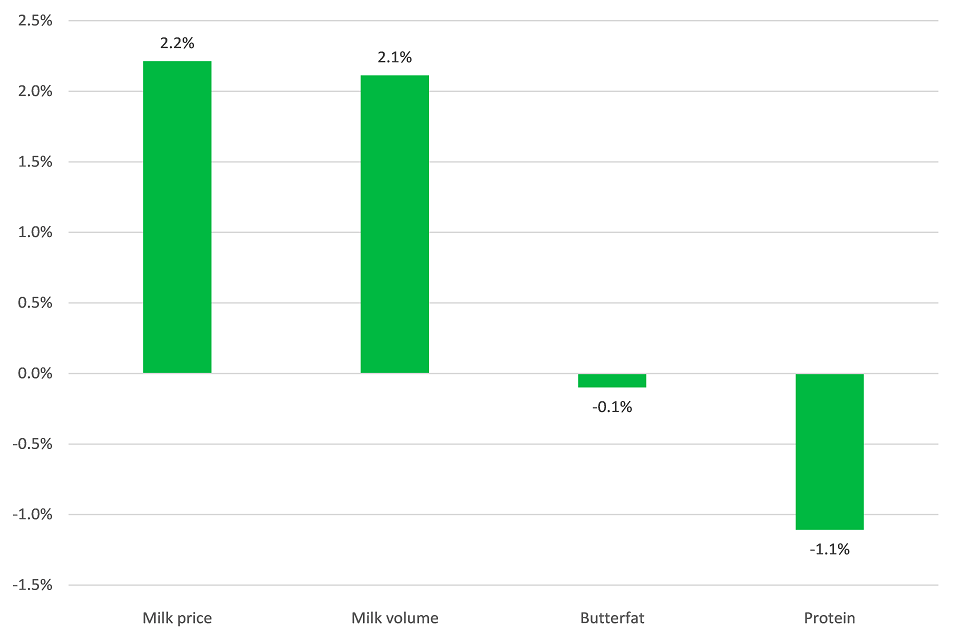Click the Milk price category label
This screenshot has height=640, width=960.
(x=177, y=618)
